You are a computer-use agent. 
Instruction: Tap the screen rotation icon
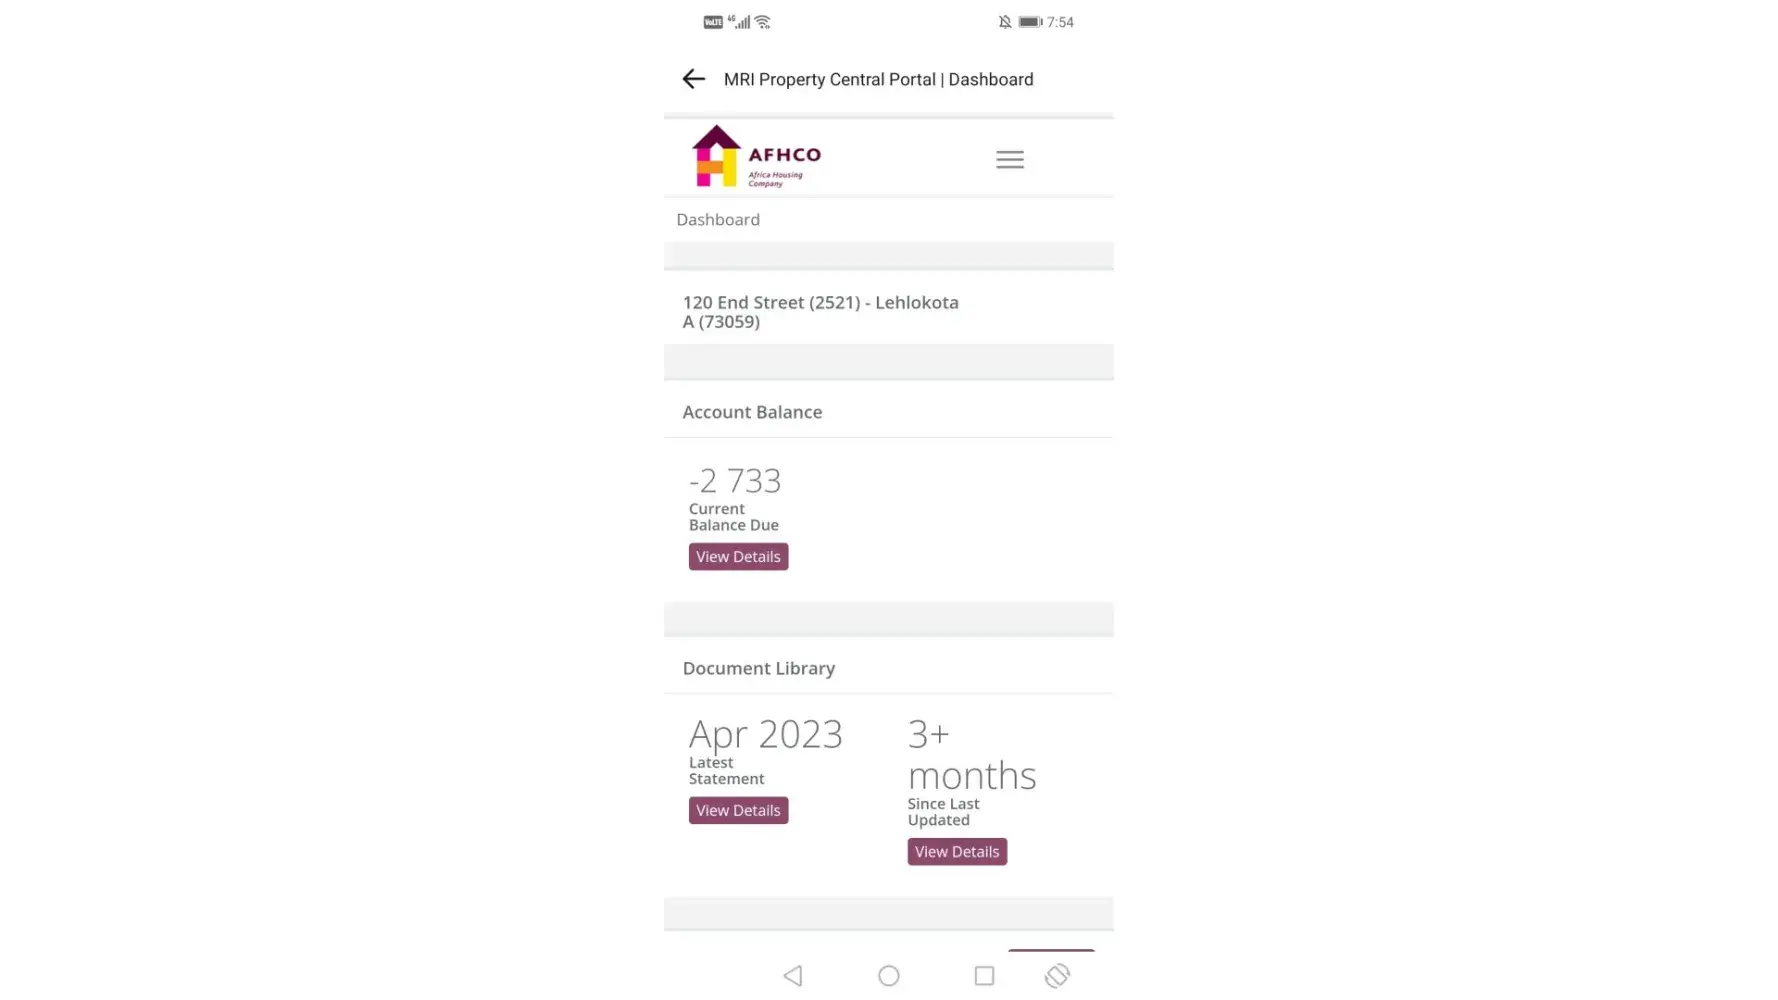(x=1057, y=975)
